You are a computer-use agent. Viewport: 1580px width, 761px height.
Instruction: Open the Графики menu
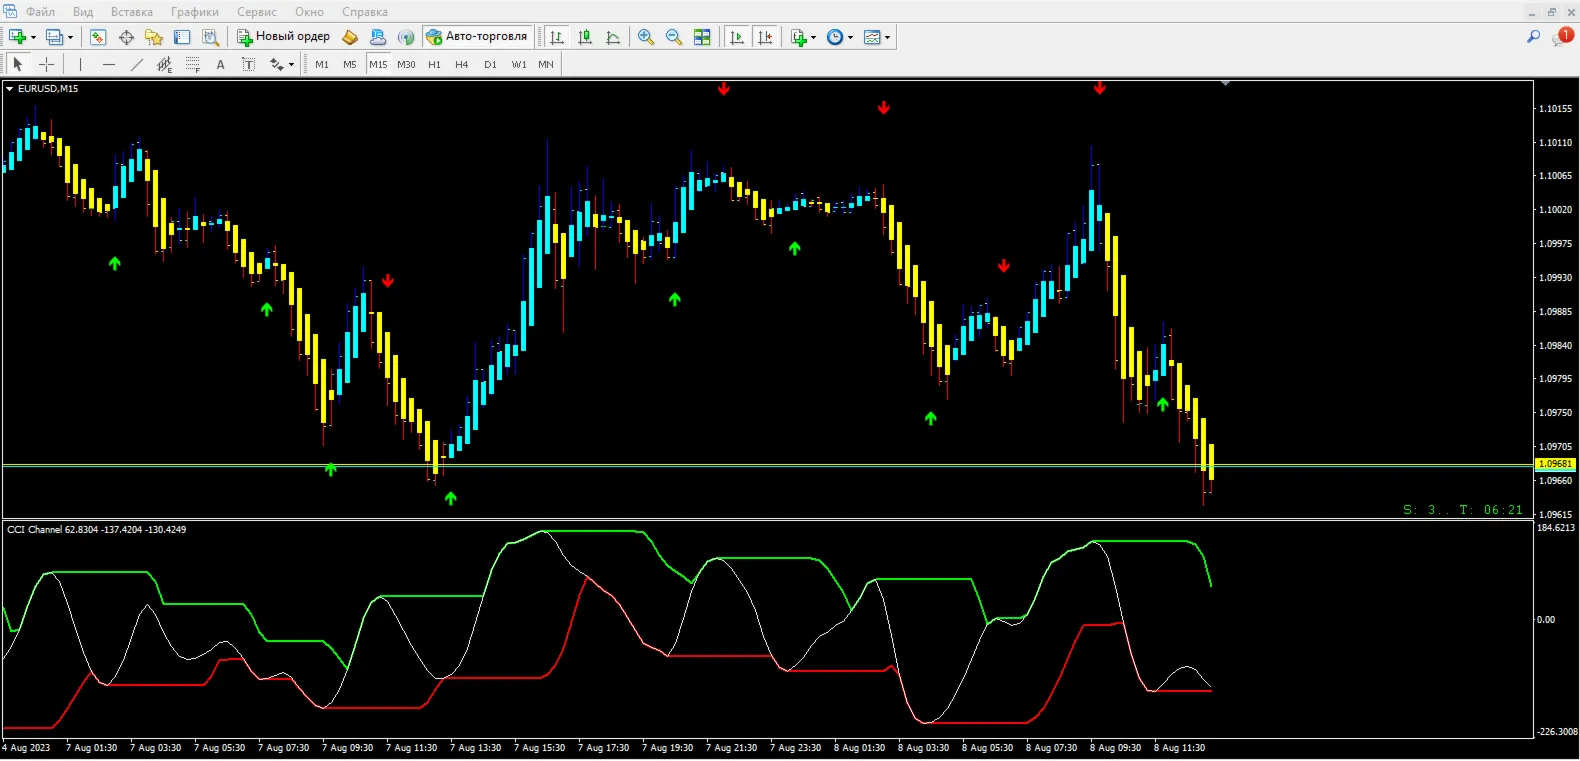pos(195,12)
